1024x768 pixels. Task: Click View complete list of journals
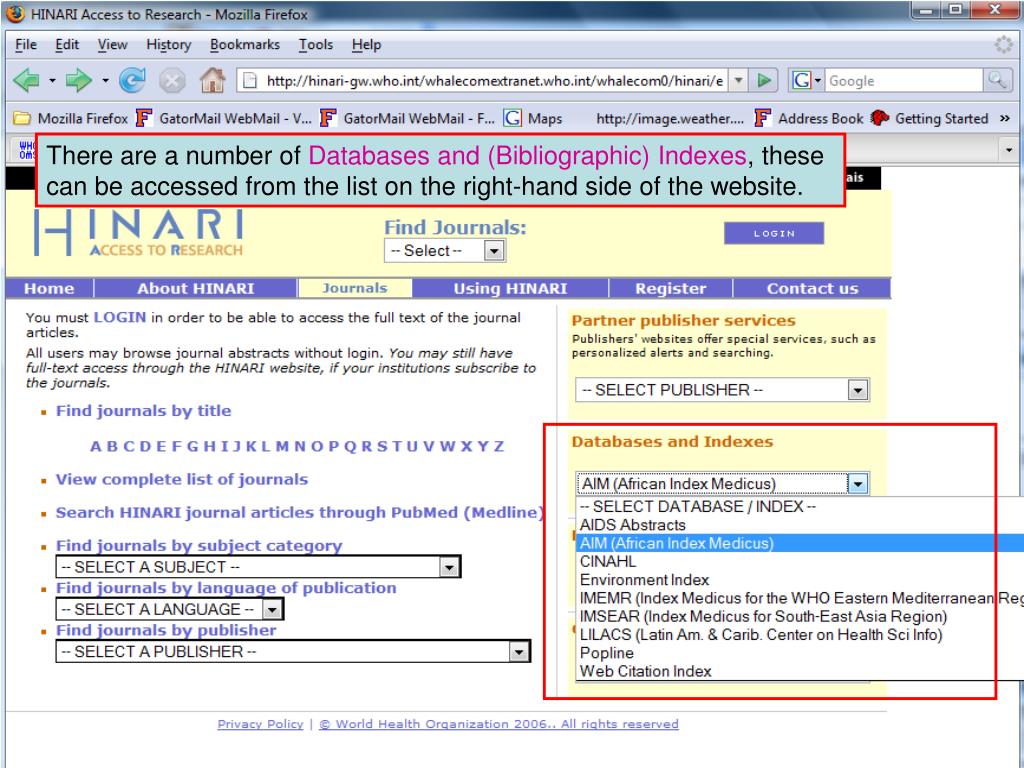(x=182, y=479)
